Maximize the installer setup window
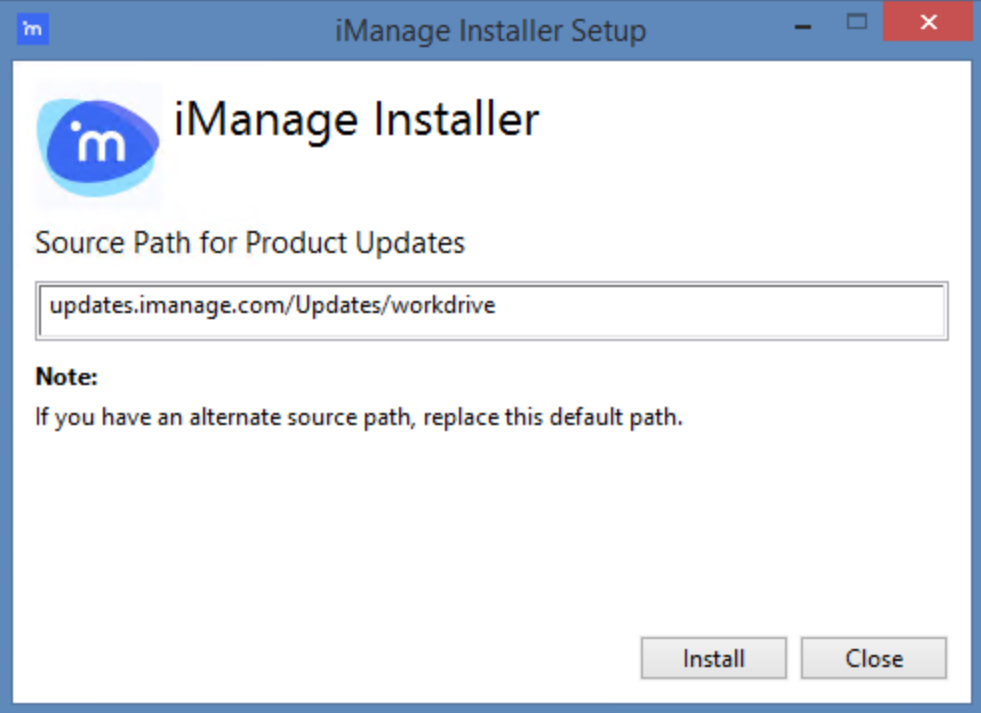The height and width of the screenshot is (713, 981). (x=856, y=23)
